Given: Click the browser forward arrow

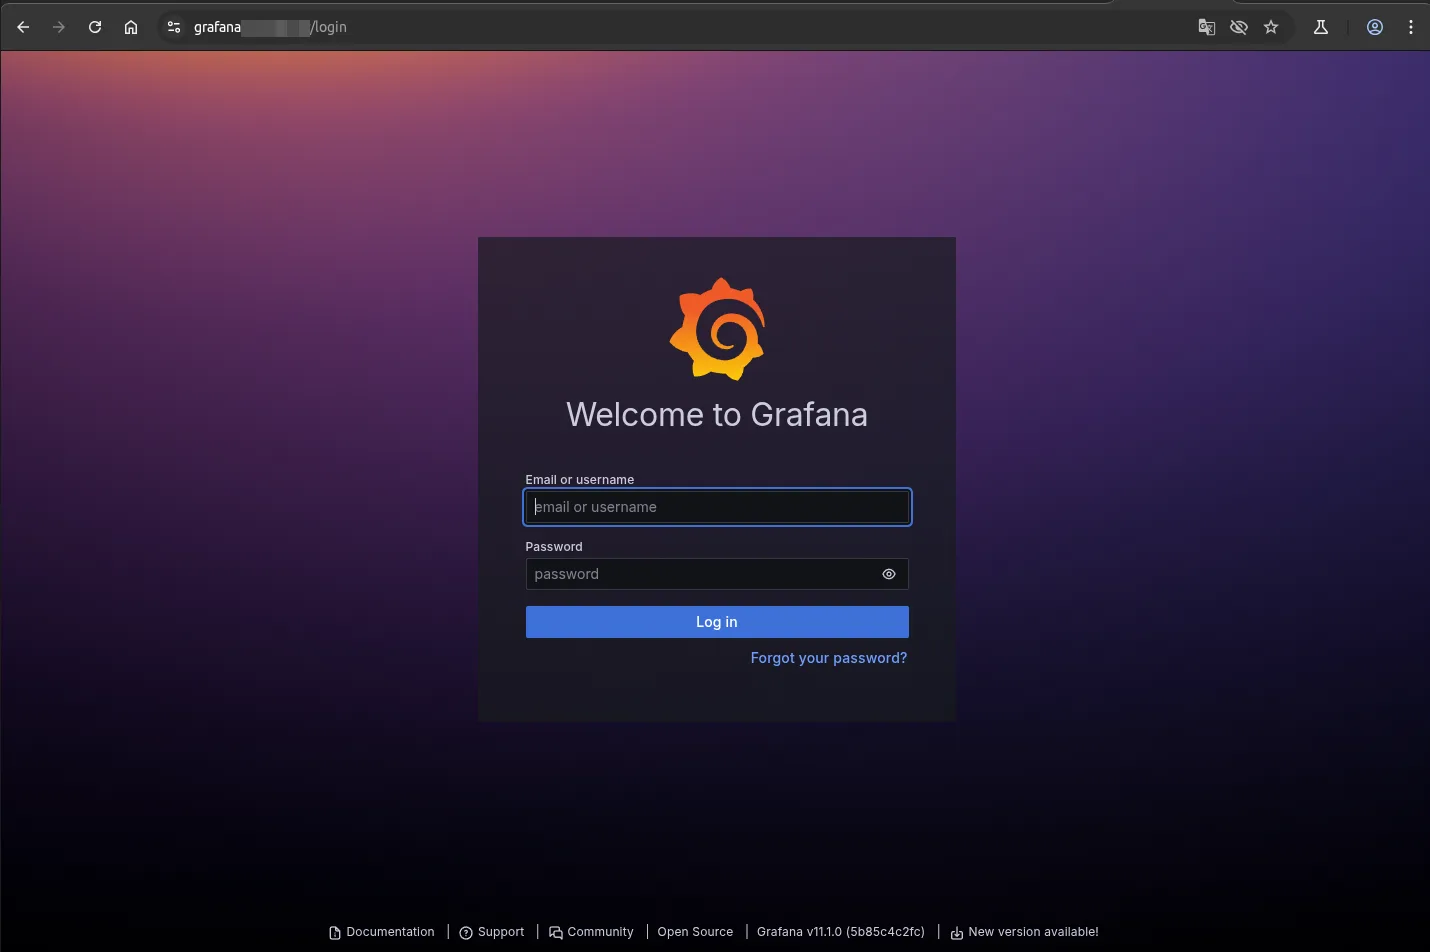Looking at the screenshot, I should [59, 27].
